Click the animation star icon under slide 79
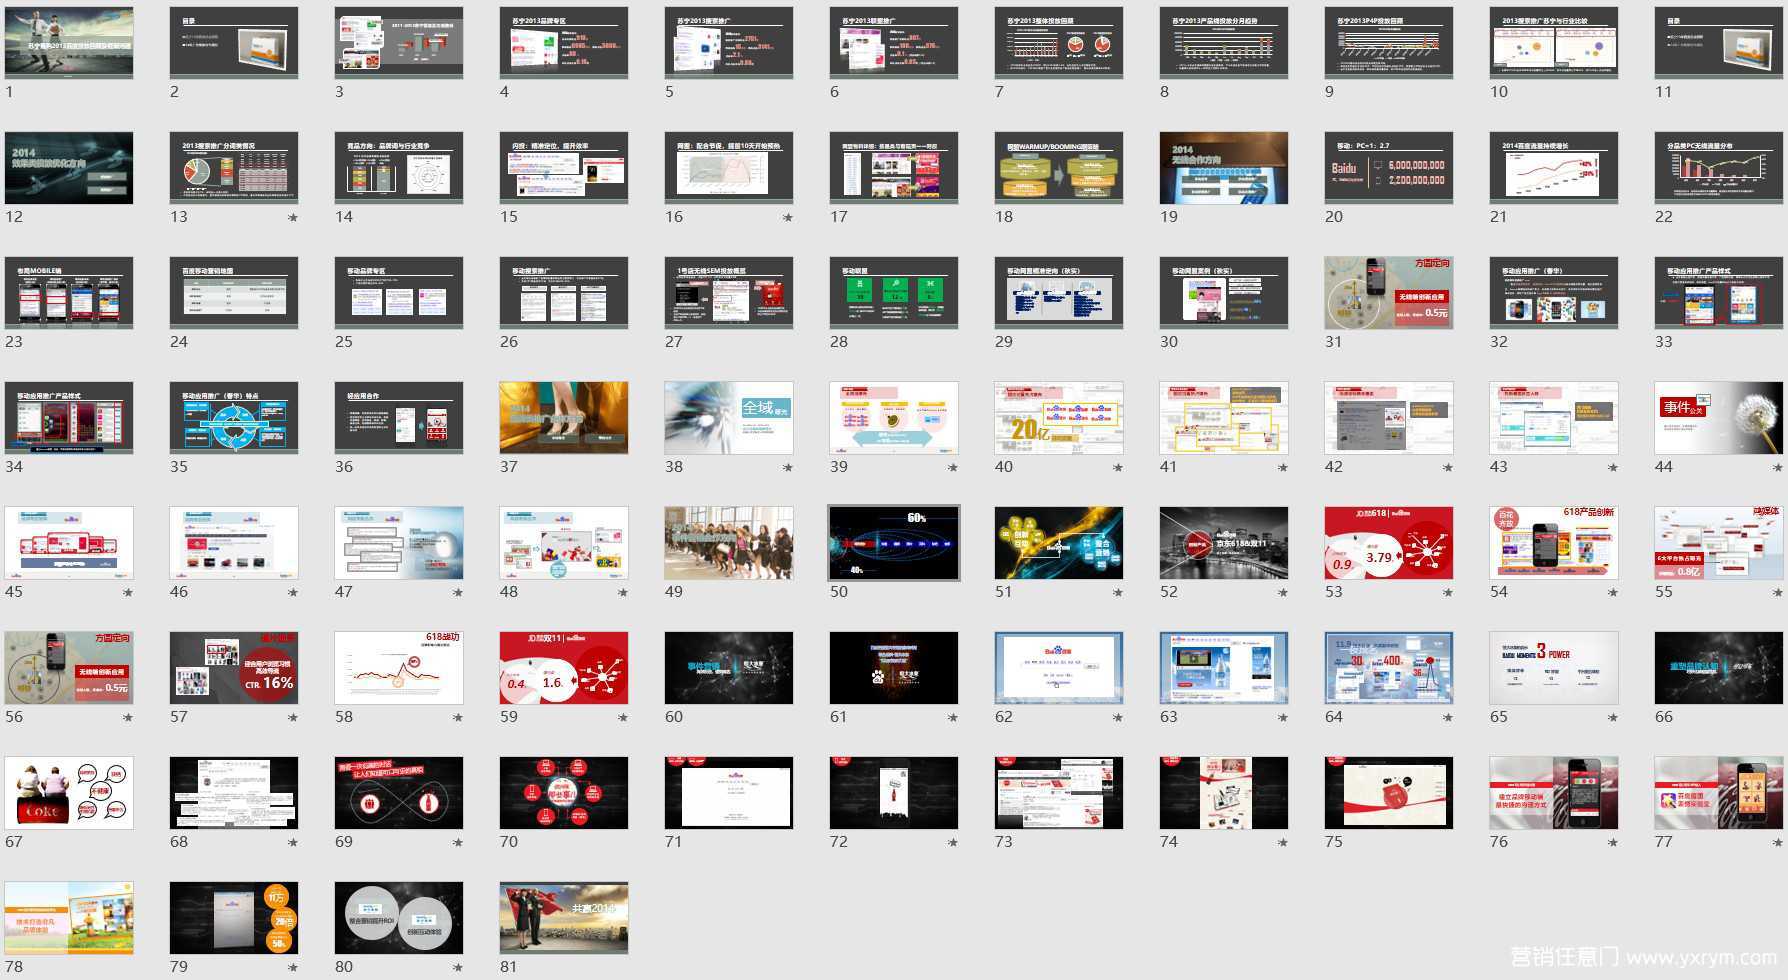The height and width of the screenshot is (980, 1788). click(293, 968)
